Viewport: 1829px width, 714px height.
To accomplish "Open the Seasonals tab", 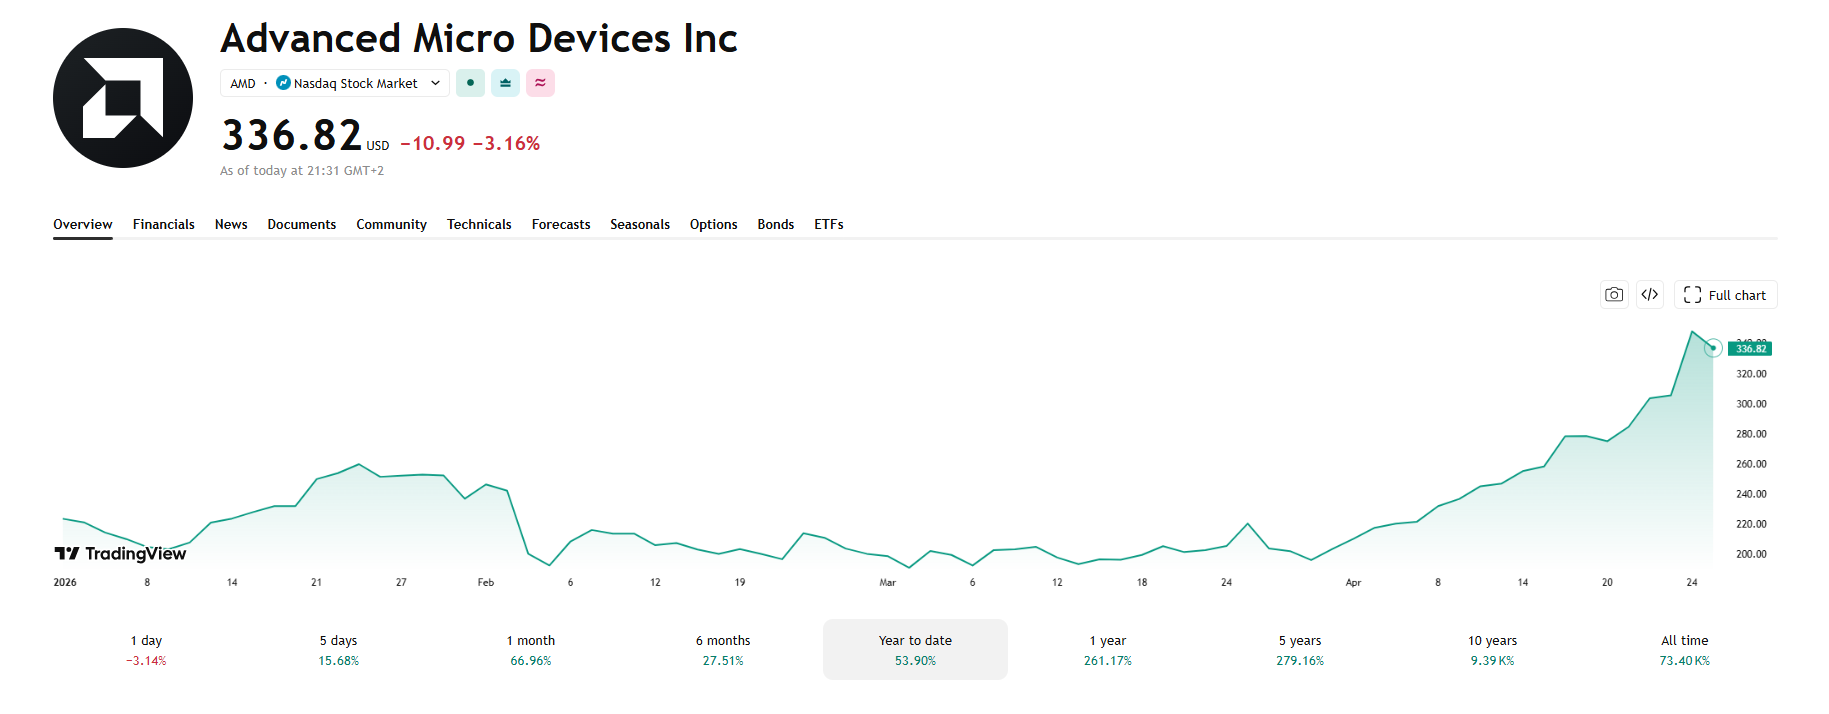I will pyautogui.click(x=640, y=224).
